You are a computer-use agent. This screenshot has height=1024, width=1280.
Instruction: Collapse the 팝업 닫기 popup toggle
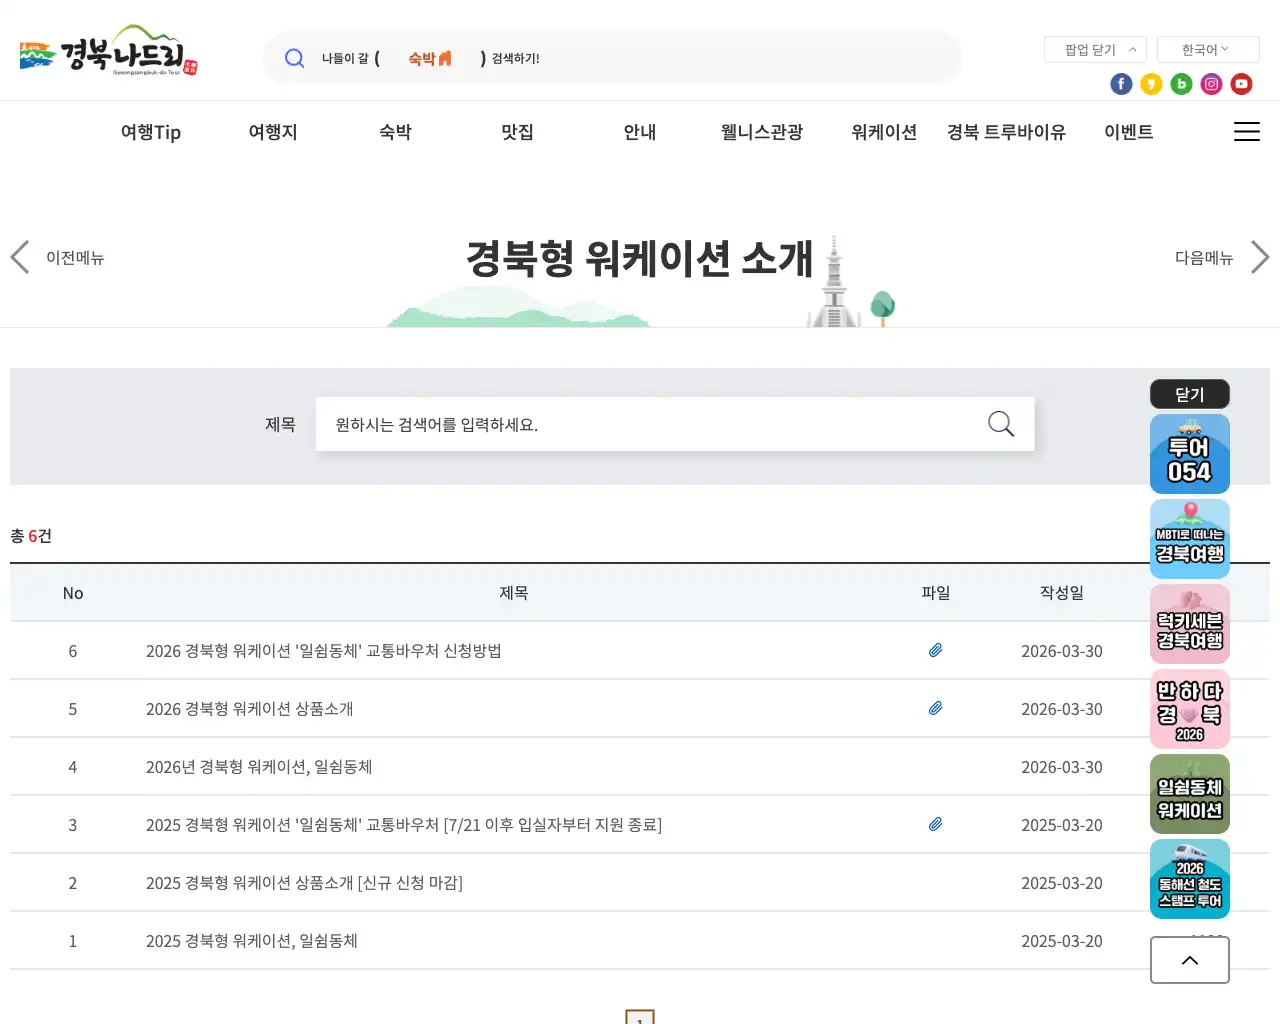click(x=1095, y=49)
